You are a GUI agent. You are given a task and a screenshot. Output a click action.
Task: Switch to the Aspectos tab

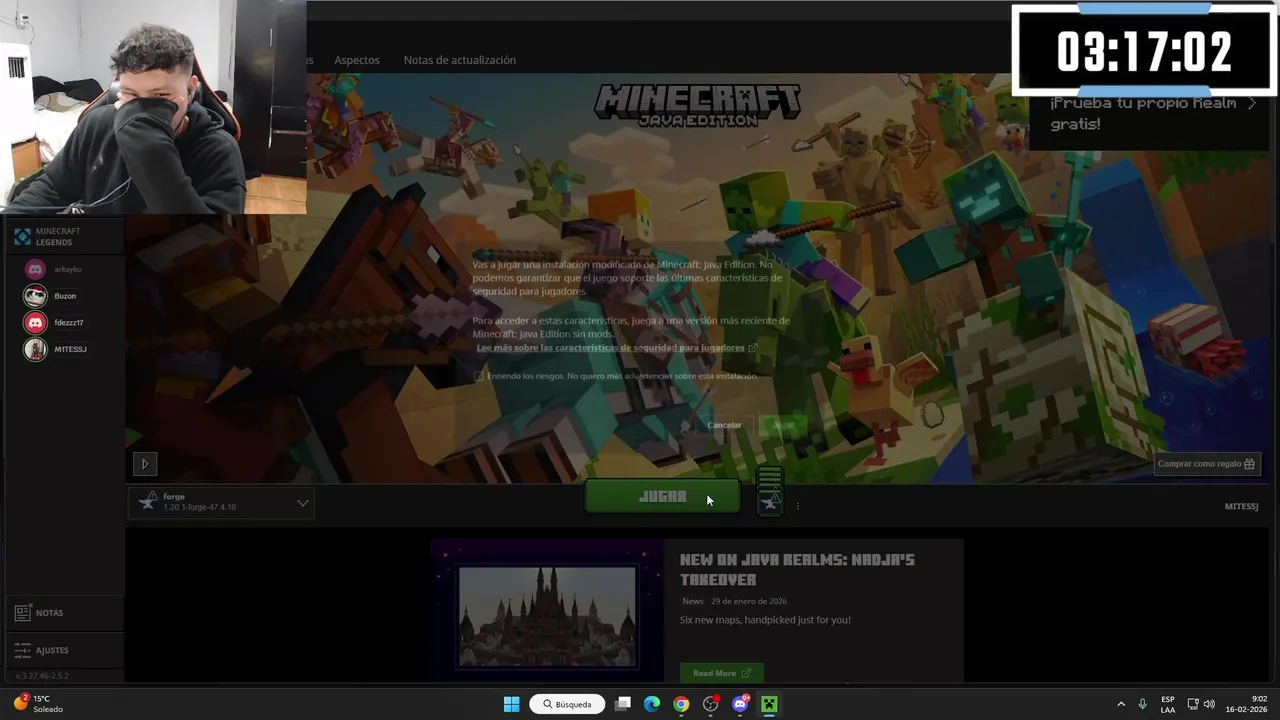pyautogui.click(x=357, y=60)
